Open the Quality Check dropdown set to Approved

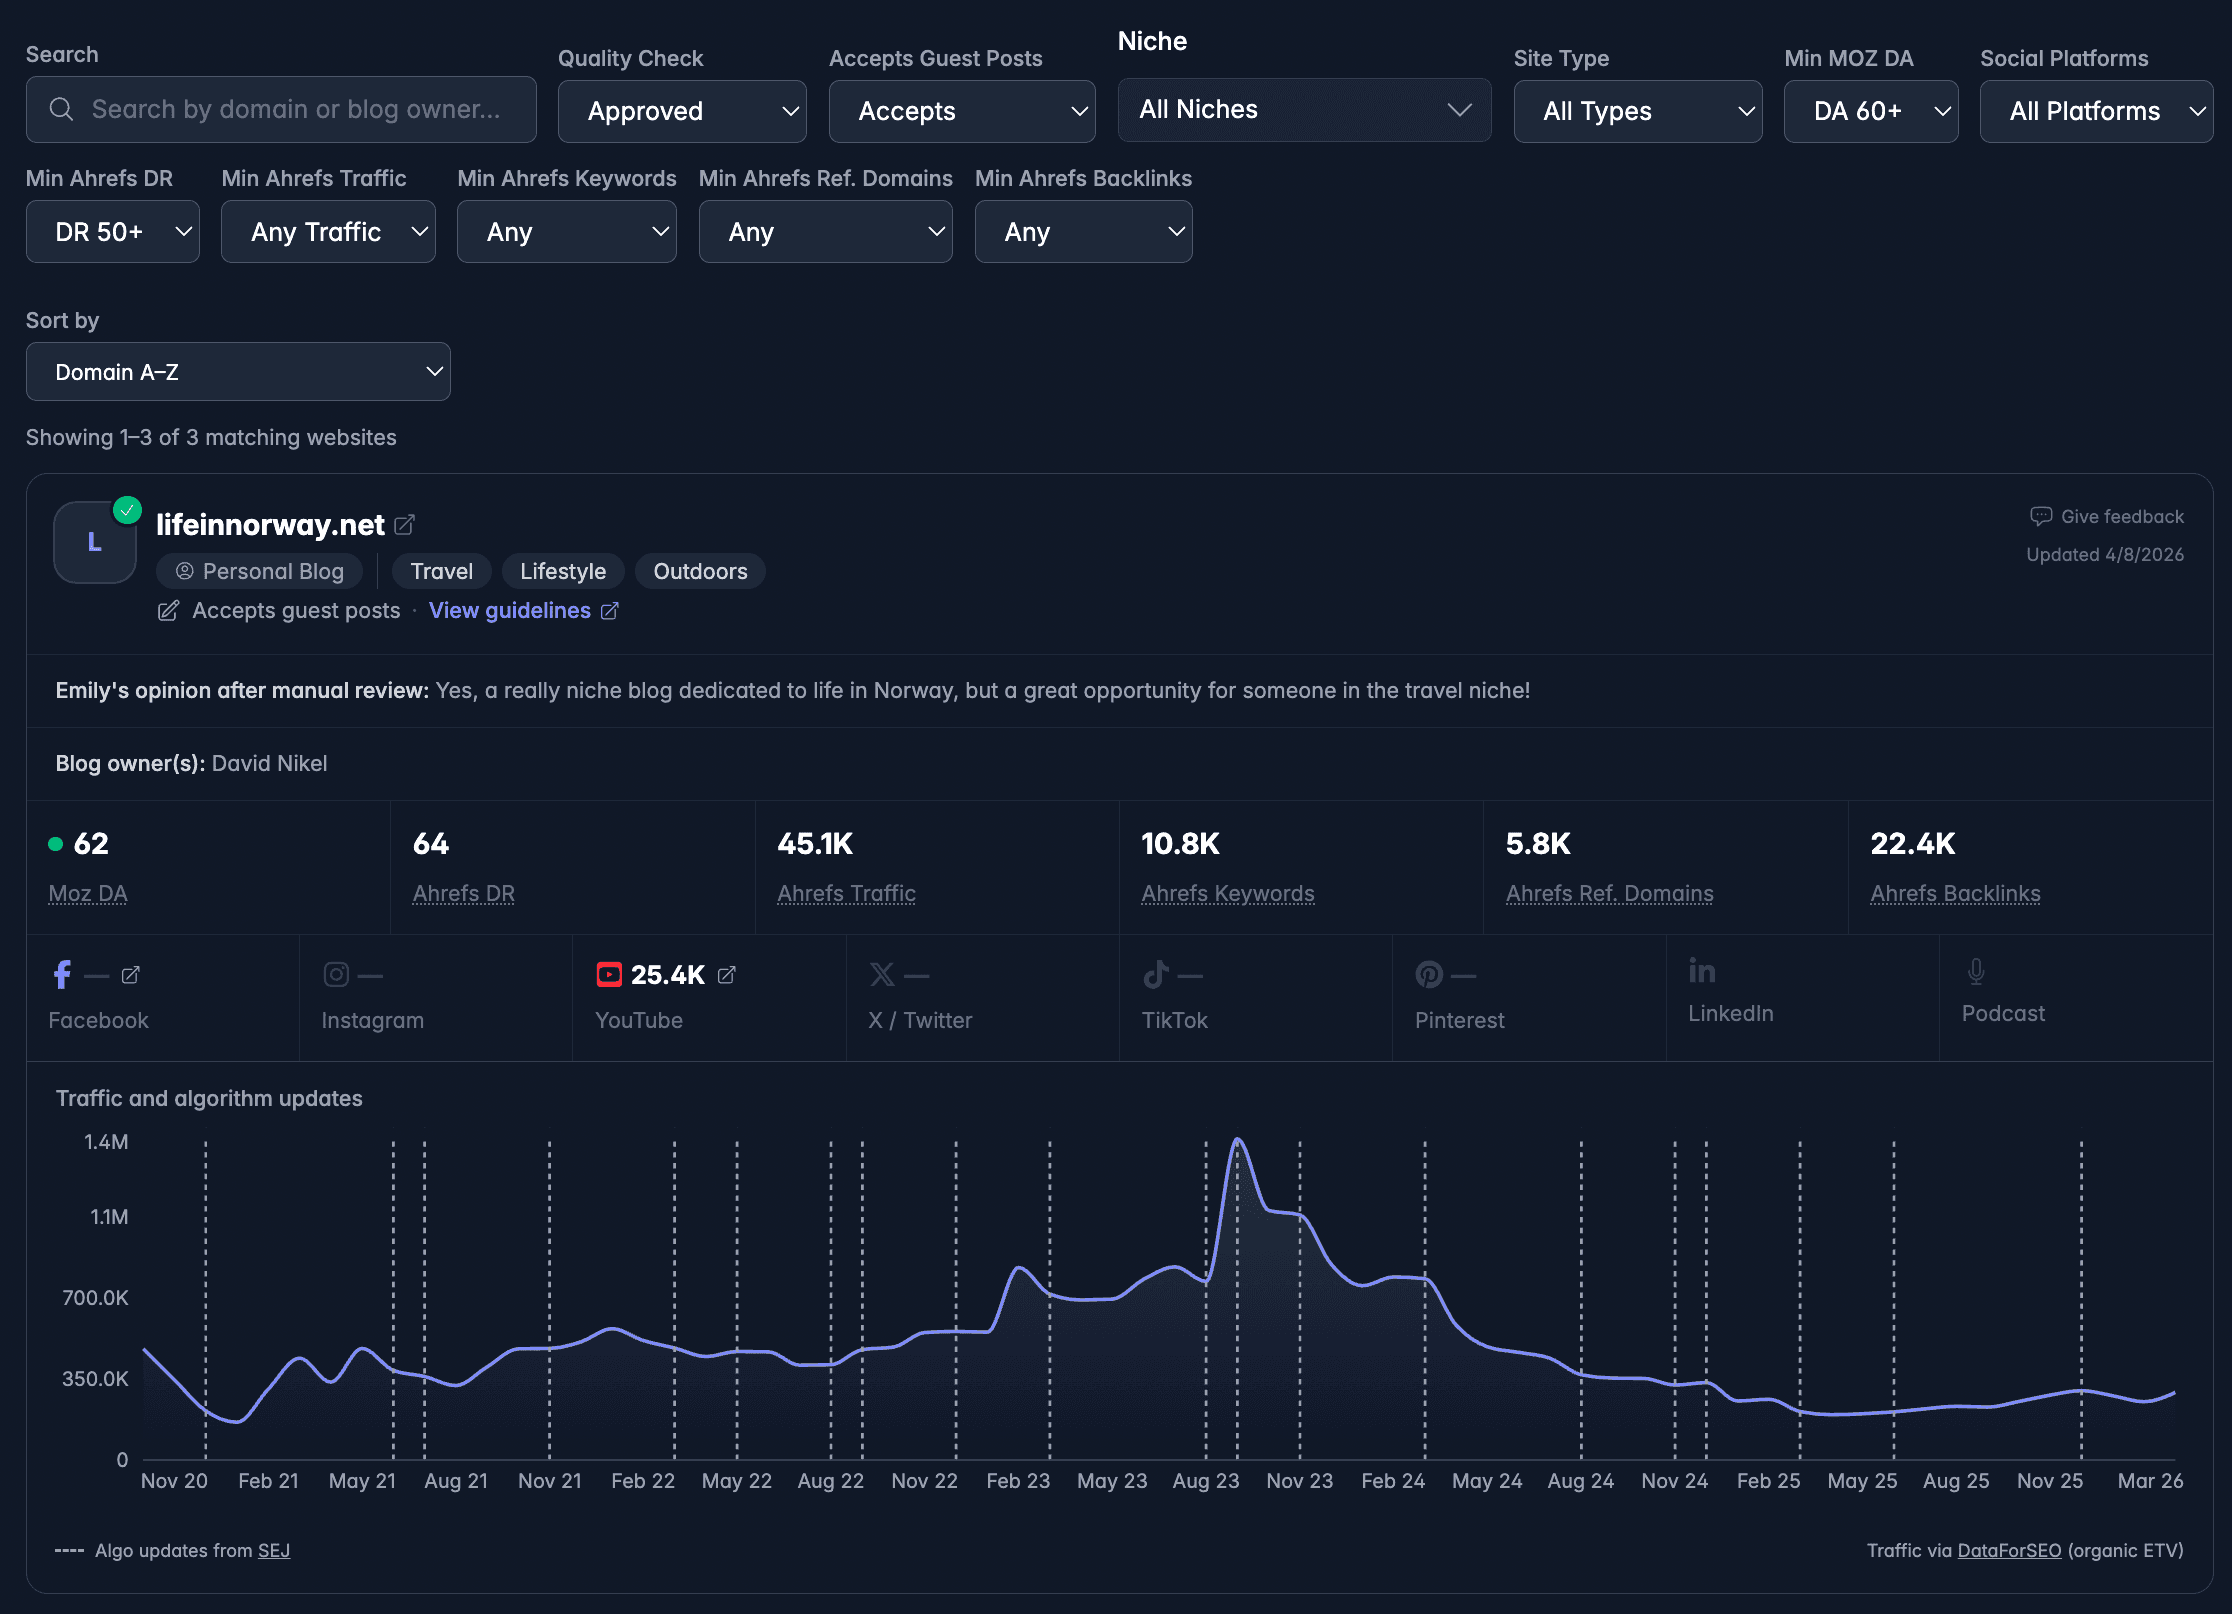pos(683,111)
